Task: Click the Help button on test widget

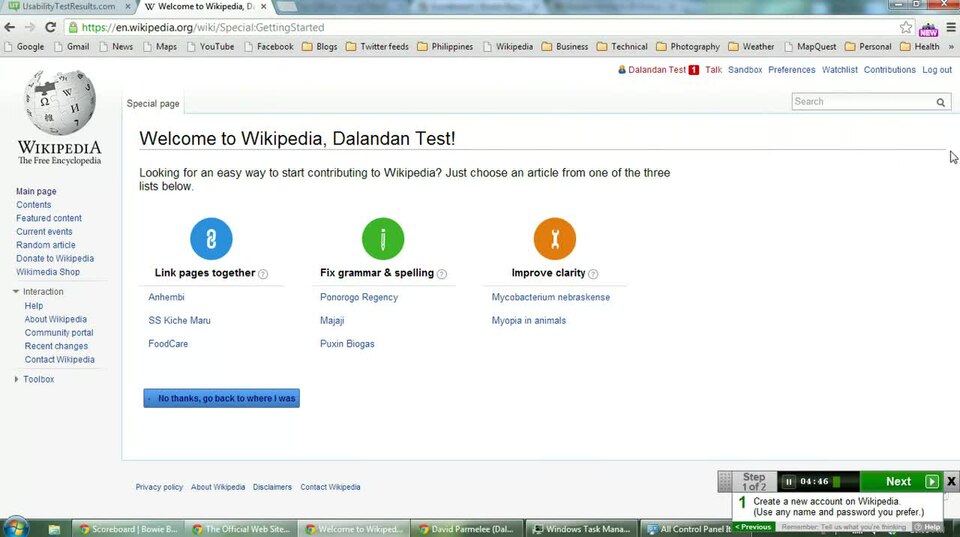Action: (928, 527)
